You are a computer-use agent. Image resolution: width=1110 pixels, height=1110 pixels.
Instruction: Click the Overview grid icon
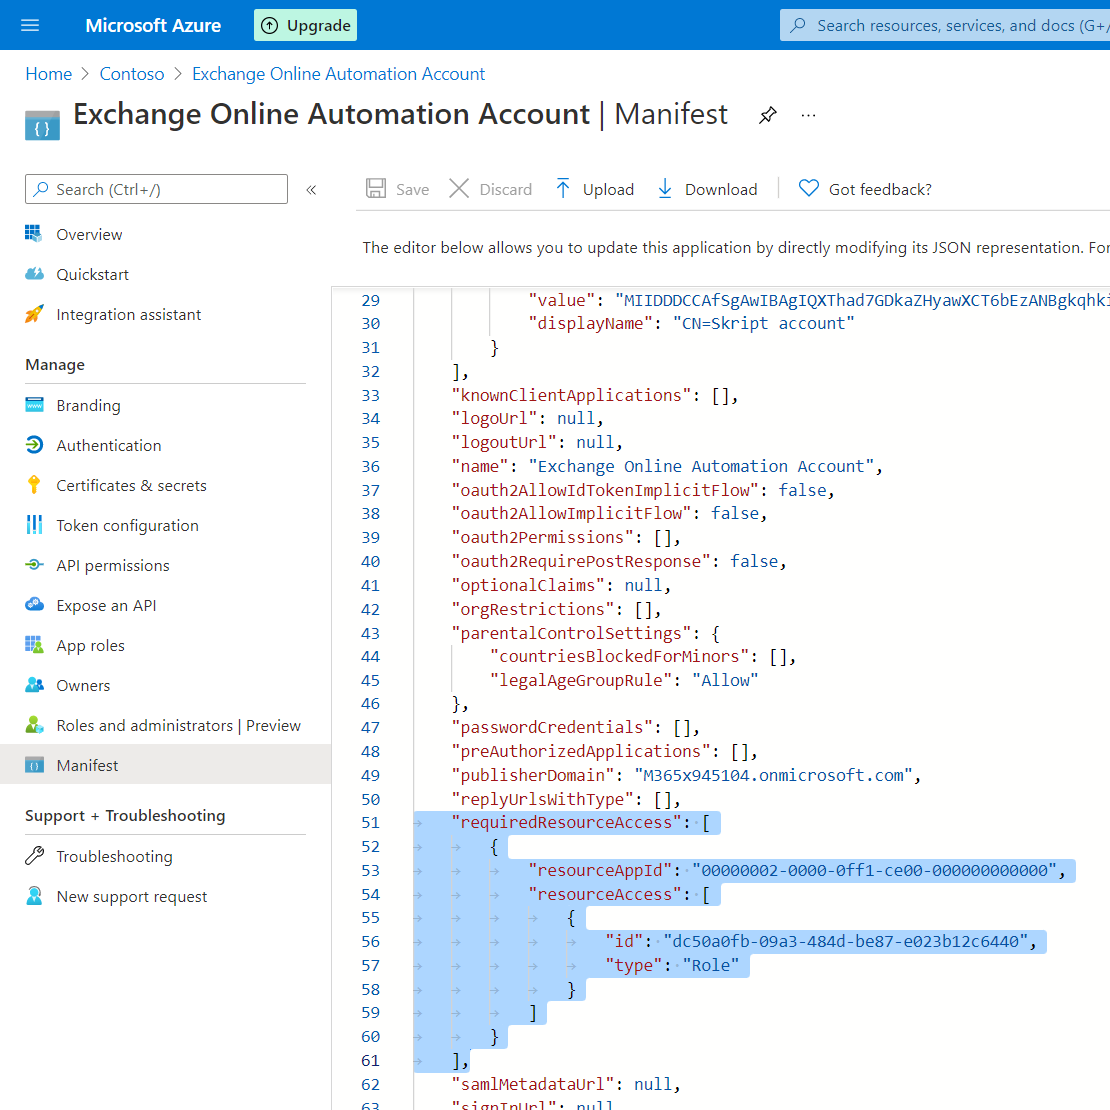point(33,234)
